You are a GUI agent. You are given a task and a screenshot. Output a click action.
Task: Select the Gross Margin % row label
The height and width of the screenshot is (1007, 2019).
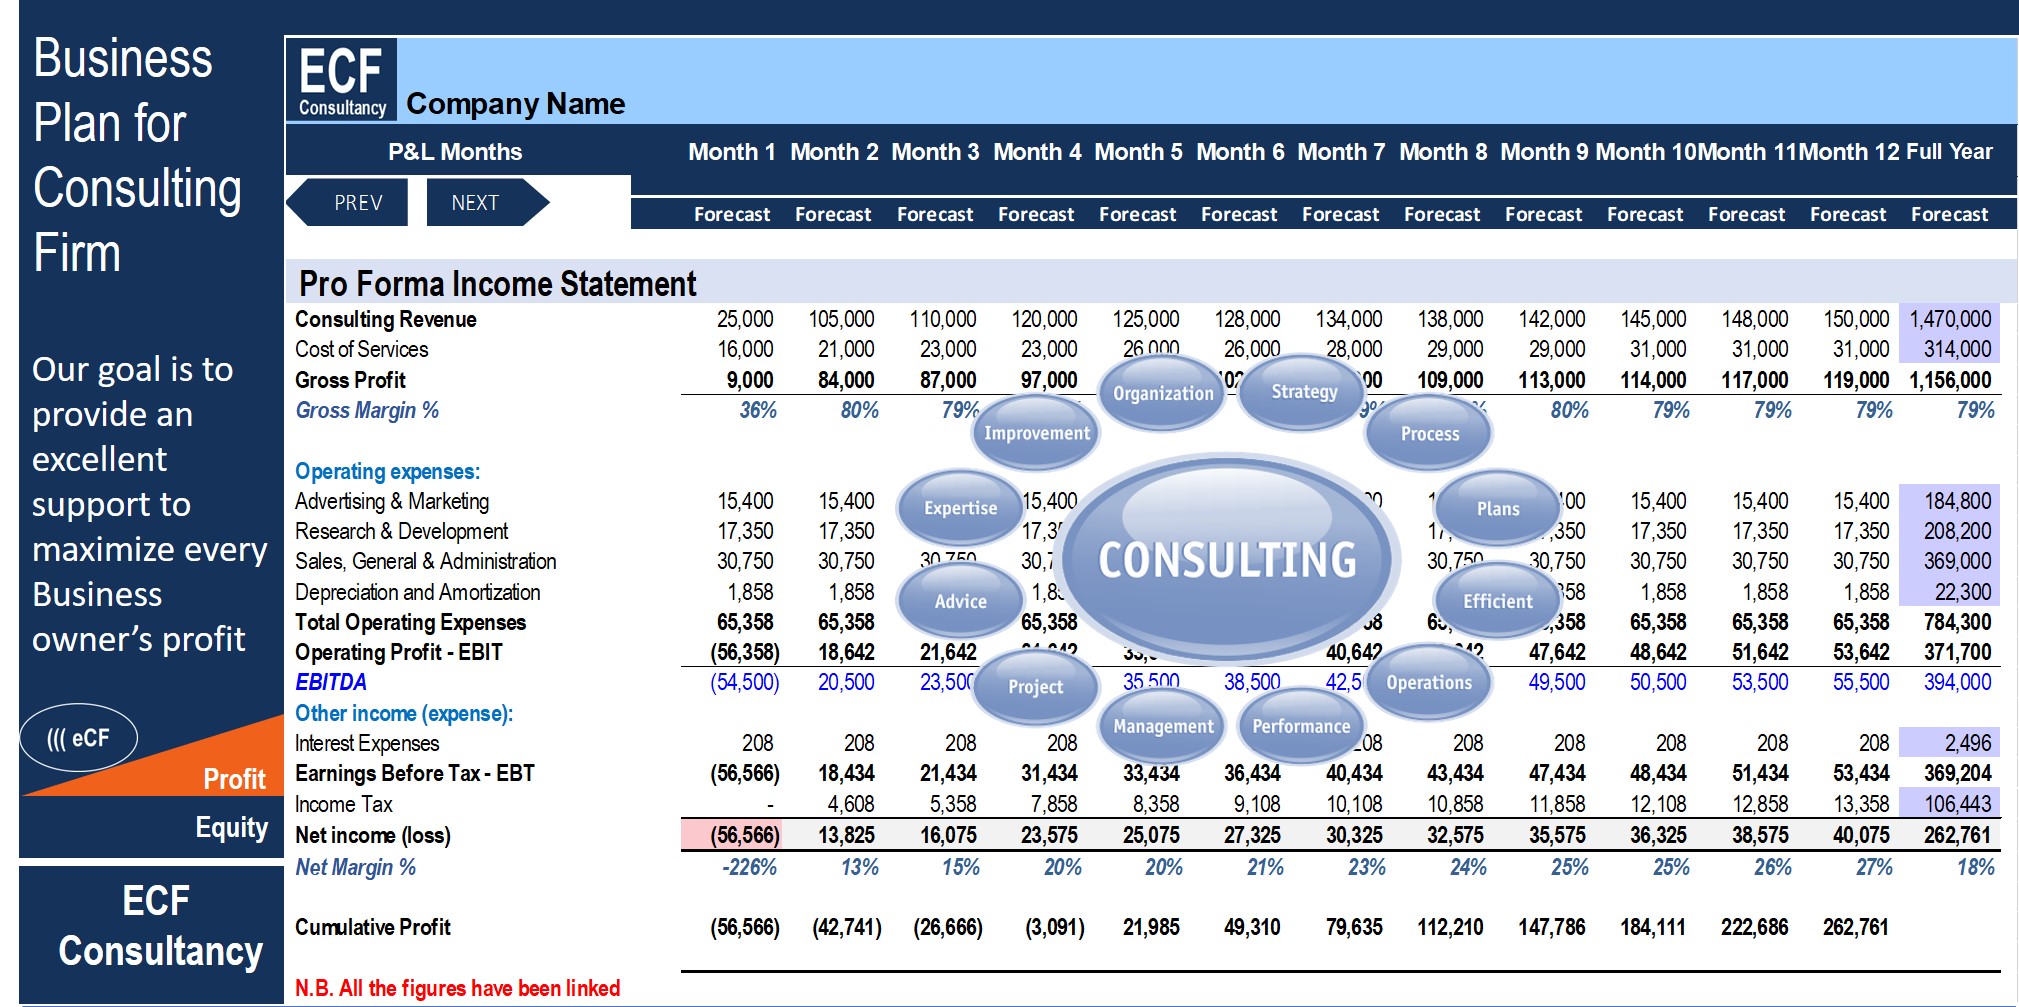click(x=366, y=410)
